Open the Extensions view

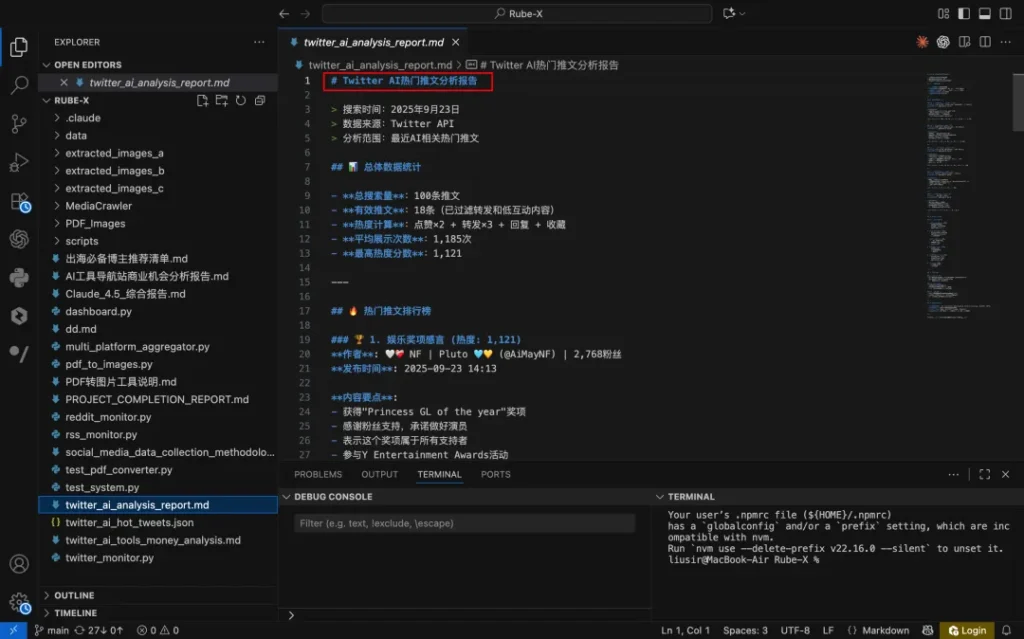[x=19, y=201]
